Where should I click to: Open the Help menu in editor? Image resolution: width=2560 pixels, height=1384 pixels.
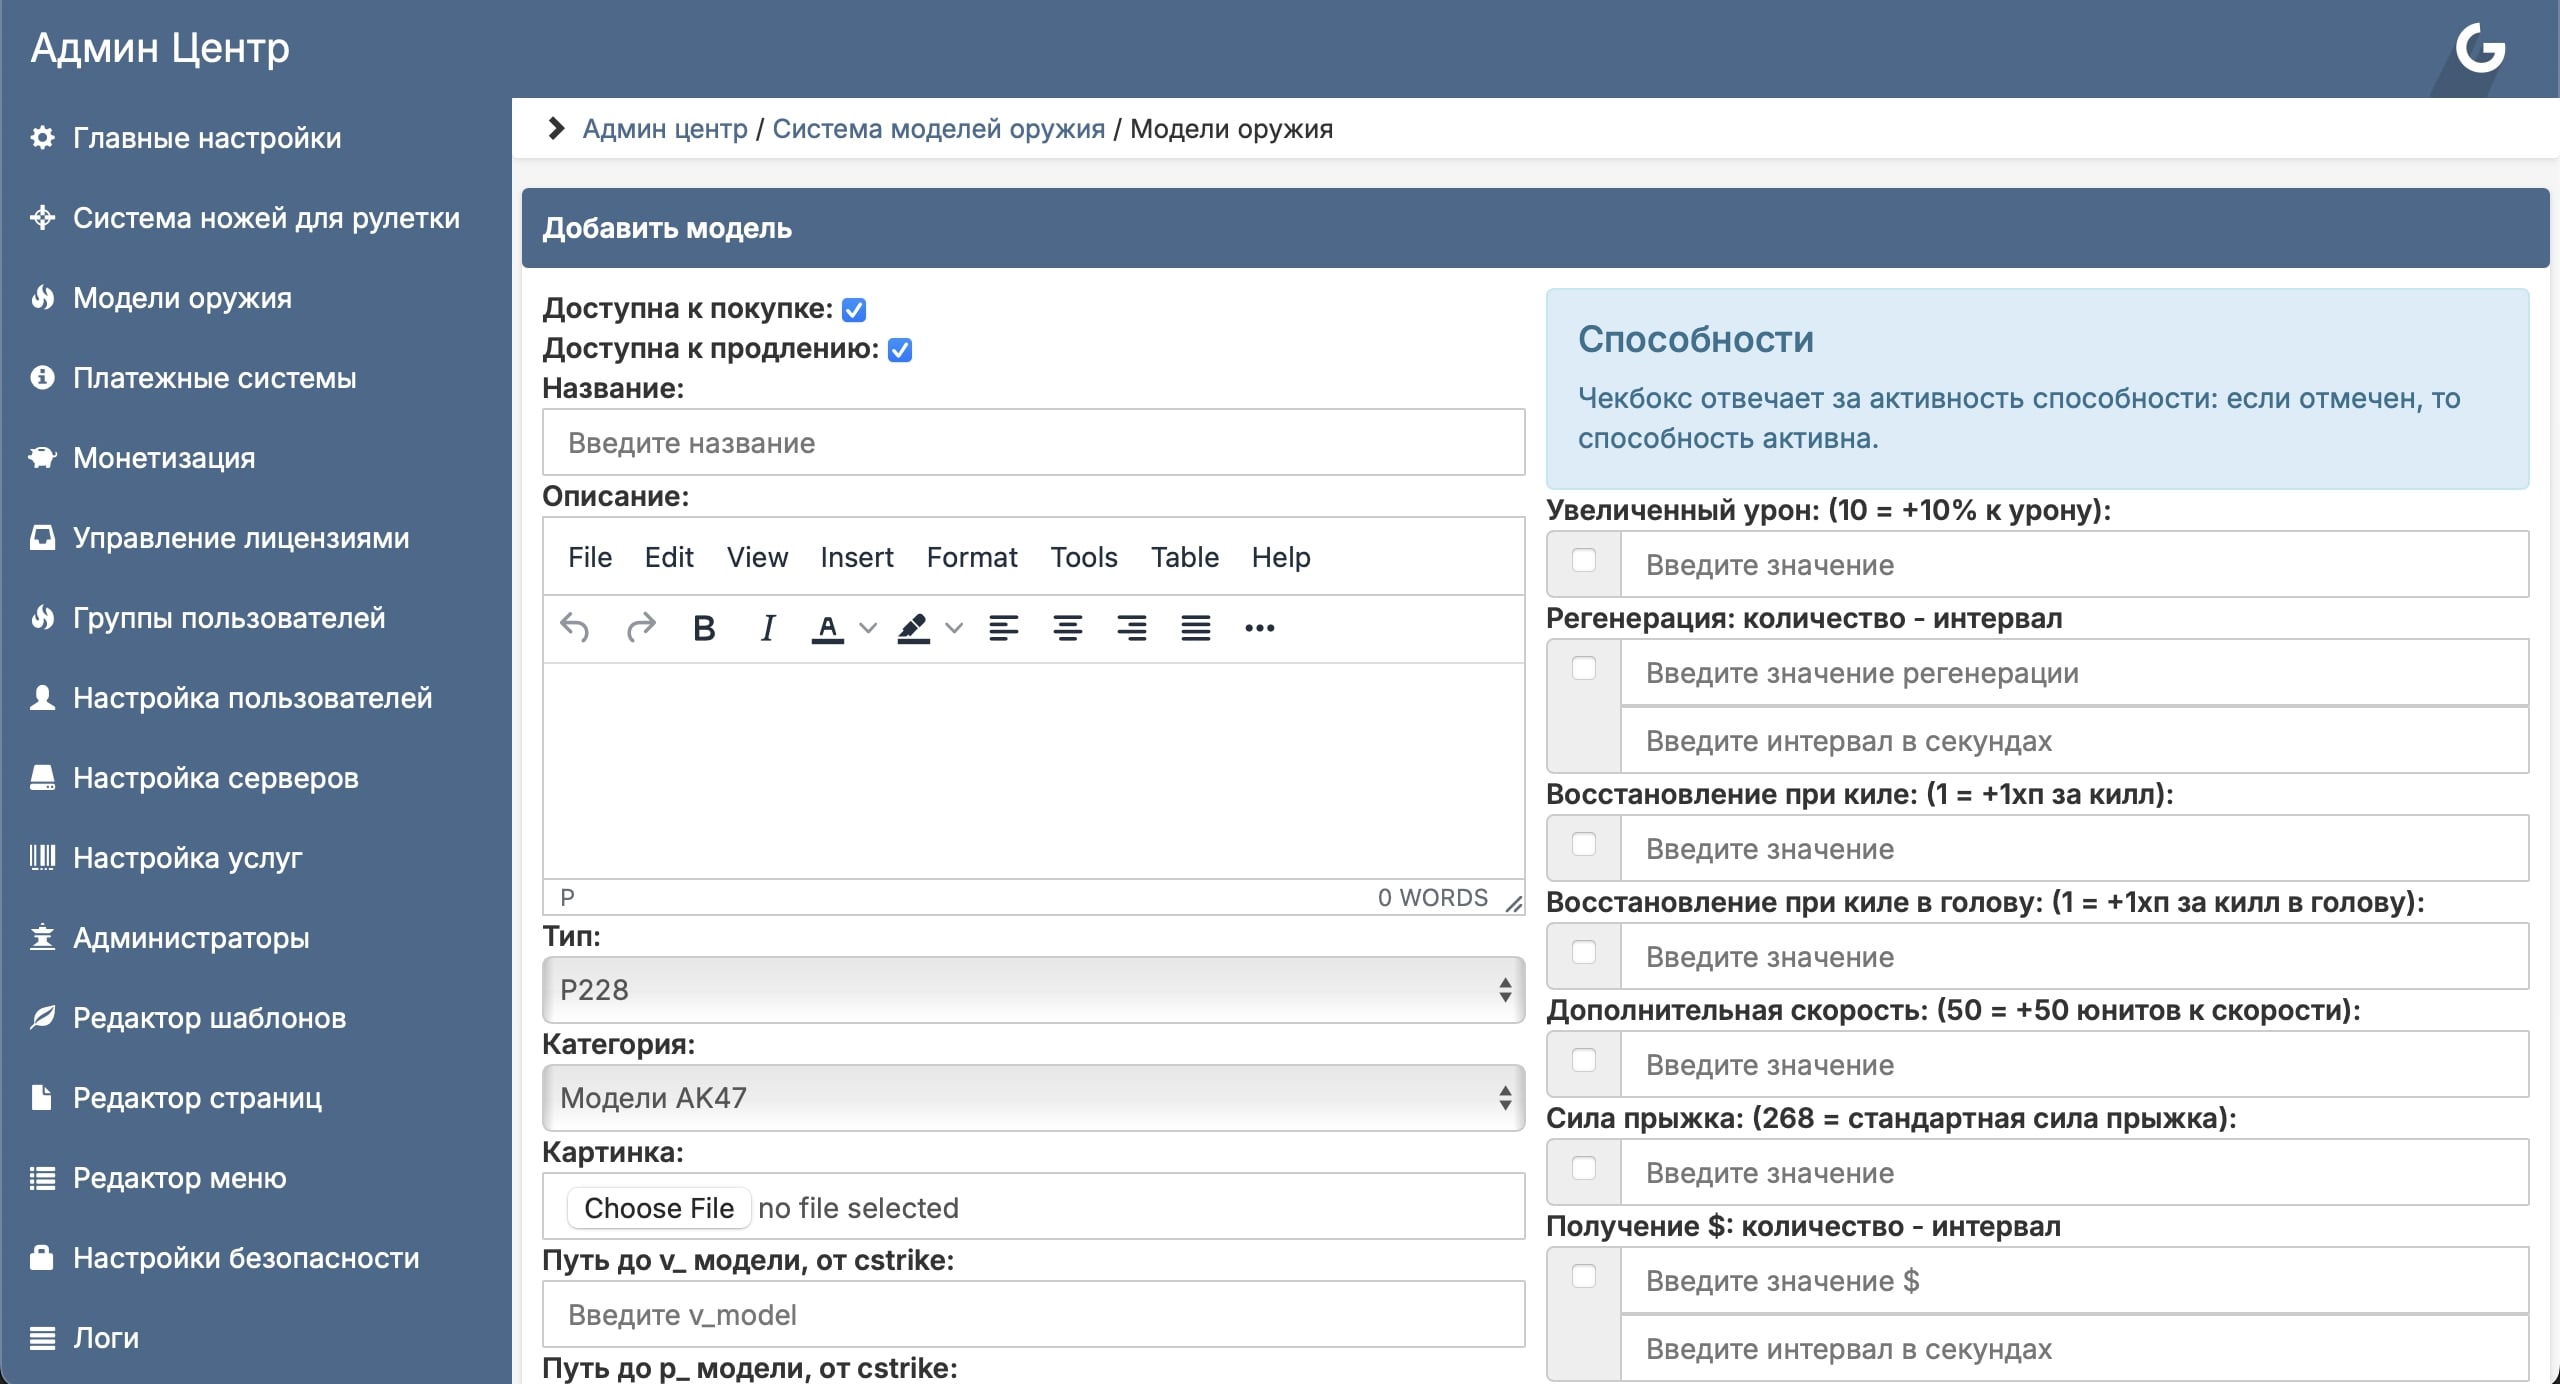point(1281,557)
